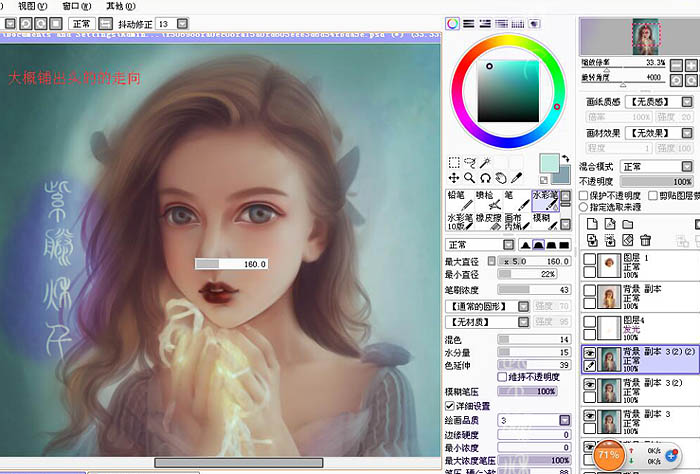Pick the eyedropper color picker tool

pyautogui.click(x=517, y=178)
